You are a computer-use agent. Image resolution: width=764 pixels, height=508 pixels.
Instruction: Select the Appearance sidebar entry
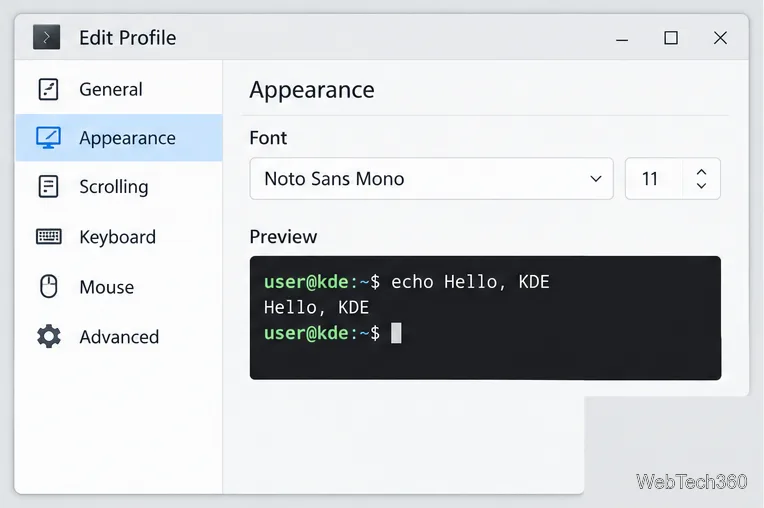pyautogui.click(x=119, y=138)
